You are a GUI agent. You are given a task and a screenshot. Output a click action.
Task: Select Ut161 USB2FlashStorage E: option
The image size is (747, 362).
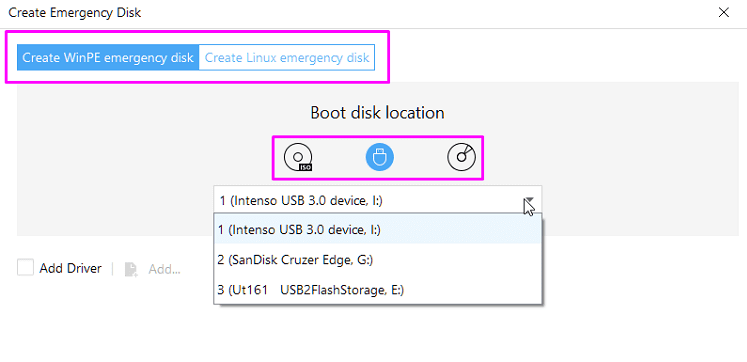pos(377,290)
